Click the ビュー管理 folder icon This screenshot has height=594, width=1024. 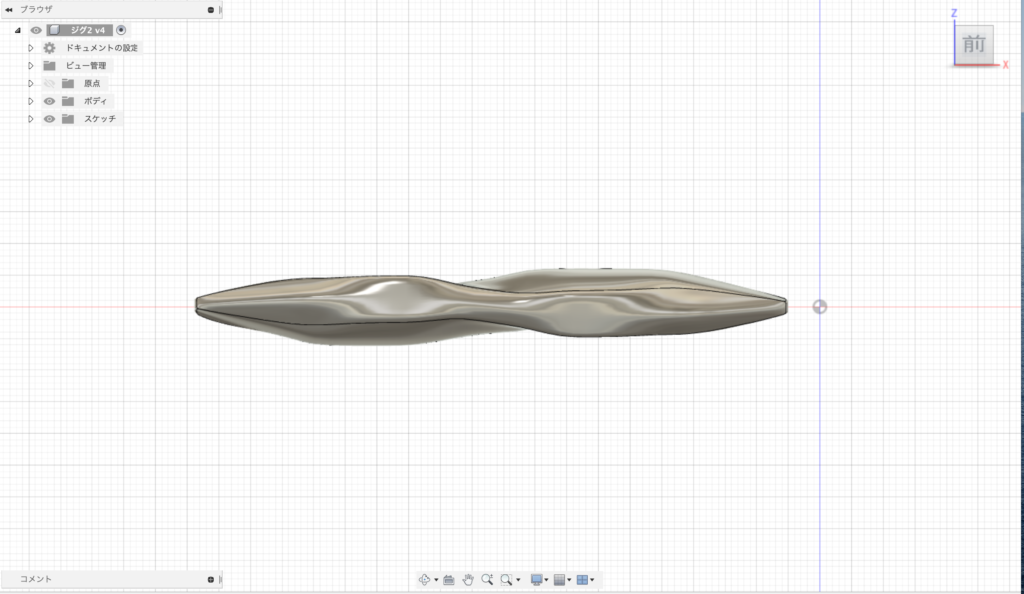point(50,65)
